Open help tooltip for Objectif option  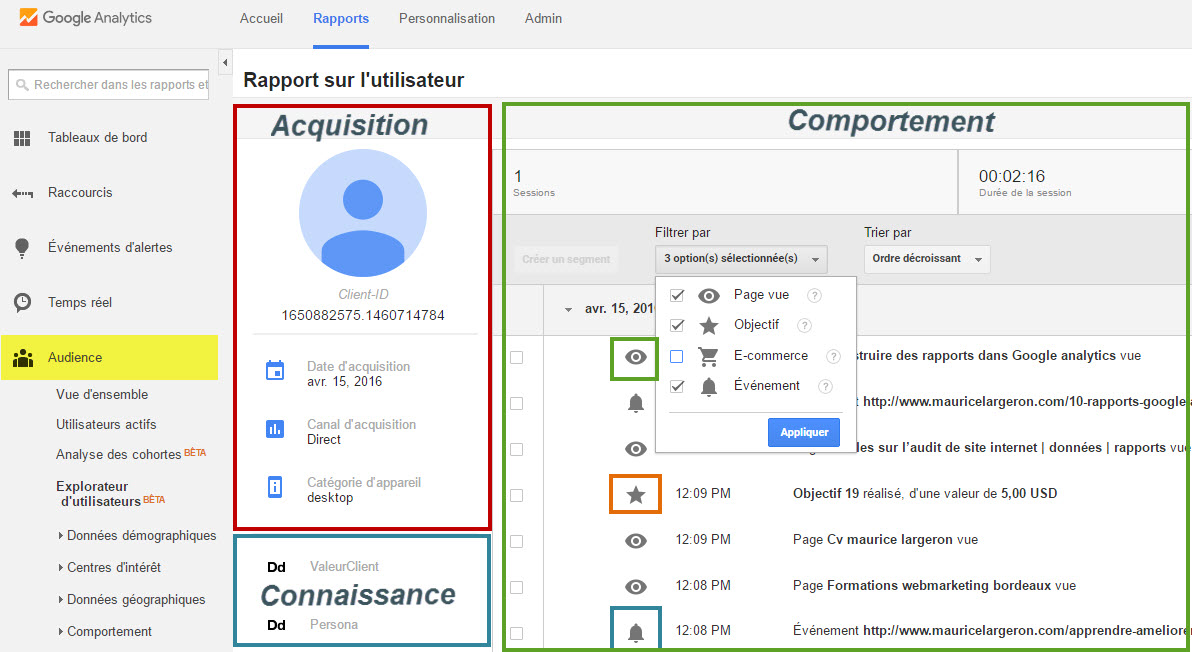click(x=804, y=325)
